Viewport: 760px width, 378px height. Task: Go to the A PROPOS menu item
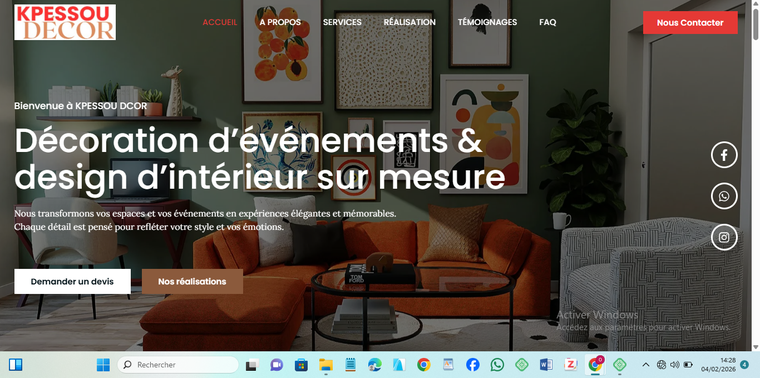click(x=280, y=22)
